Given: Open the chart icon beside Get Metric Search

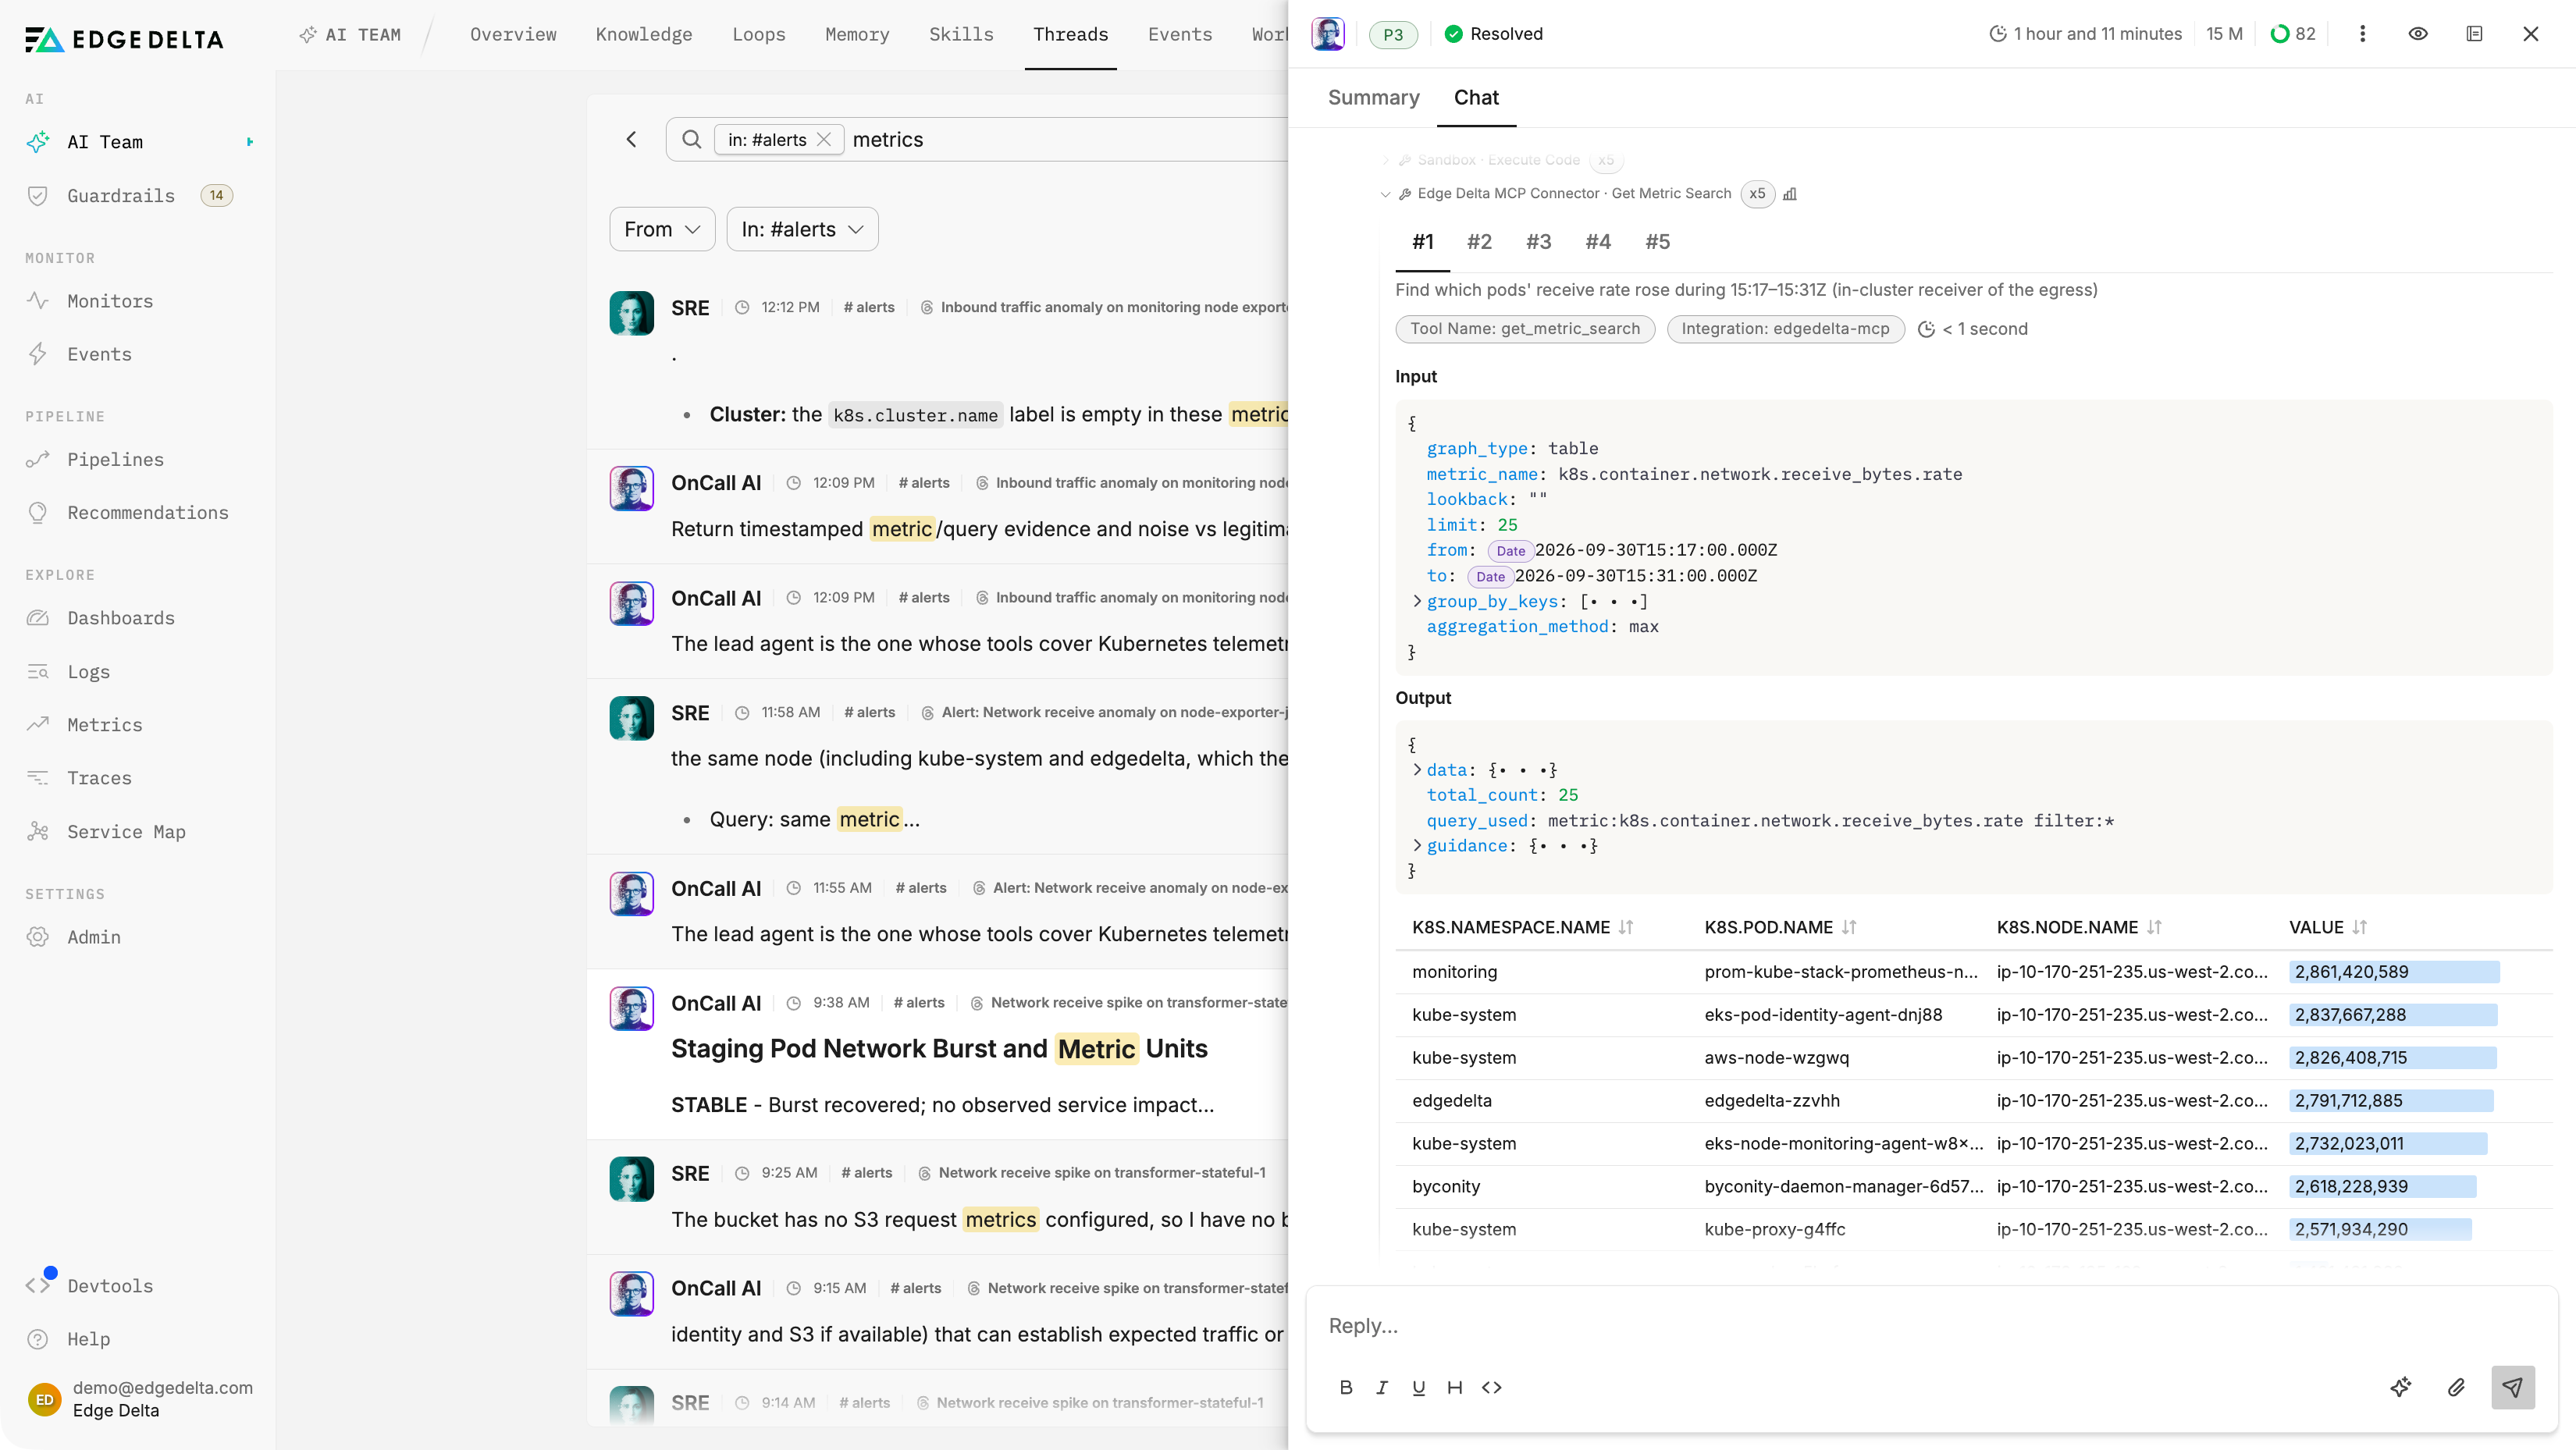Looking at the screenshot, I should pos(1790,194).
